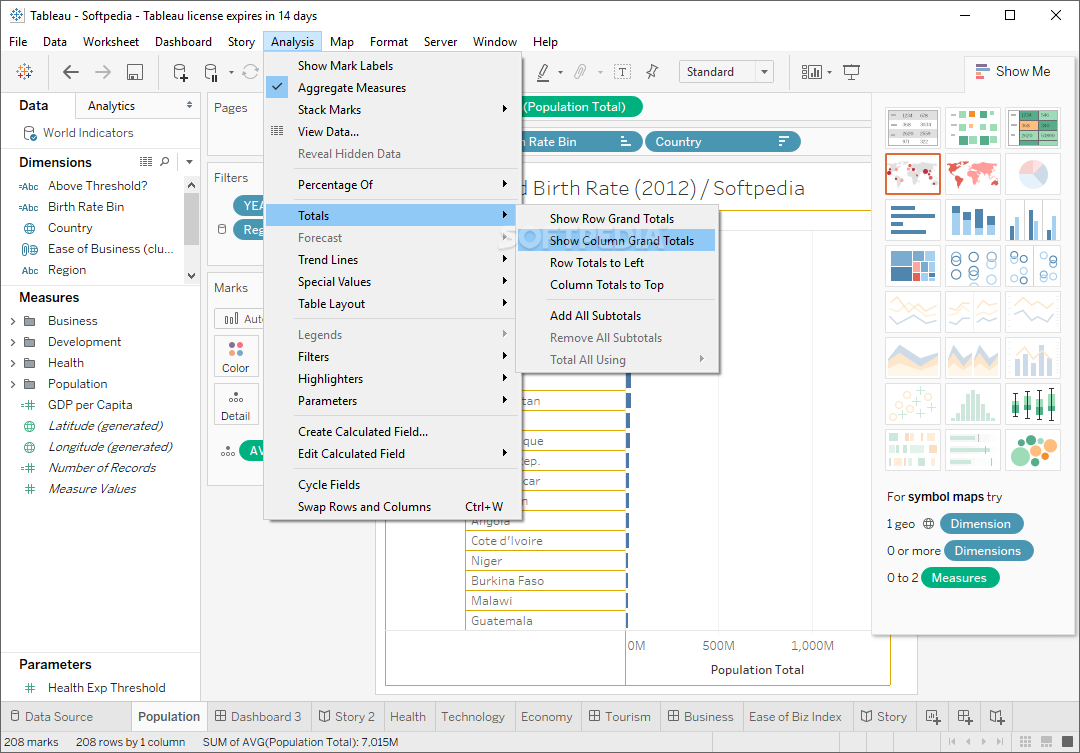Click show filmstrip icon in status bar
Viewport: 1080px width, 753px height.
coord(1046,742)
